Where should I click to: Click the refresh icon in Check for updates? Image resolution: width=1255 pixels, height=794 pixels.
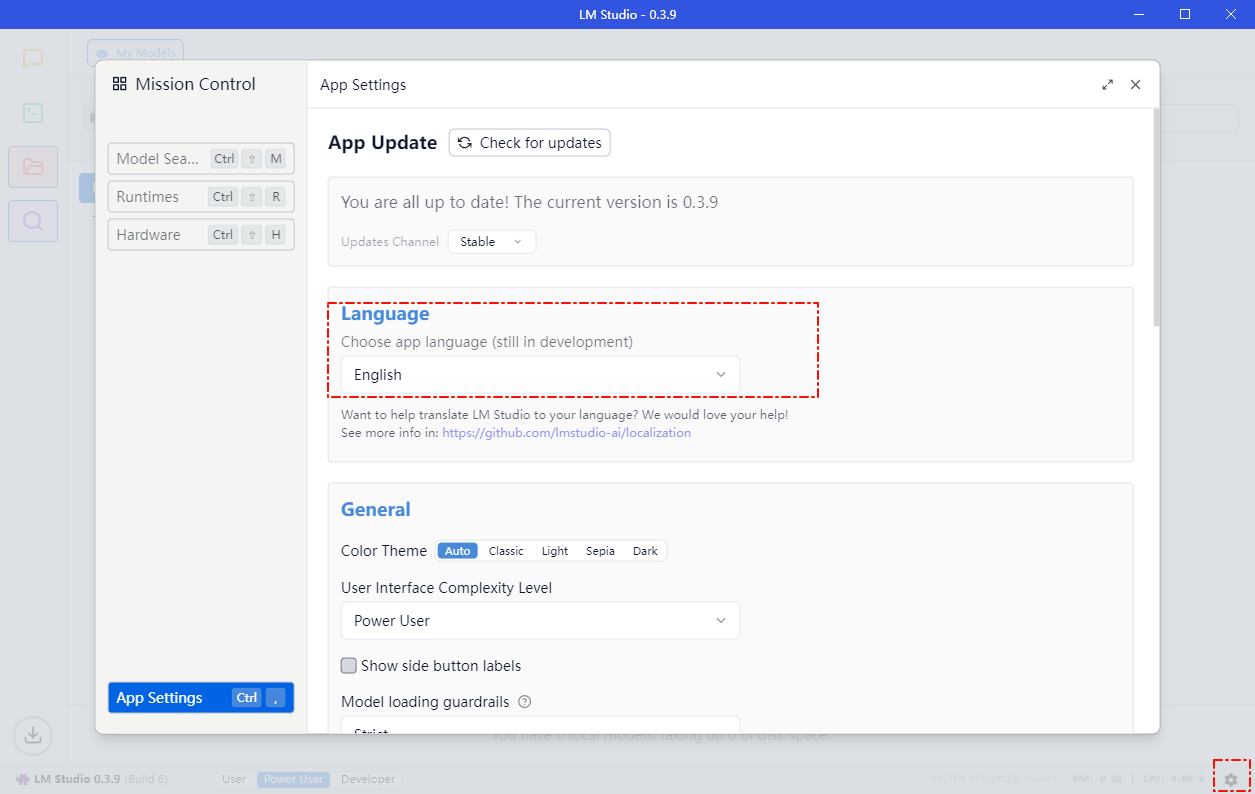click(x=465, y=143)
